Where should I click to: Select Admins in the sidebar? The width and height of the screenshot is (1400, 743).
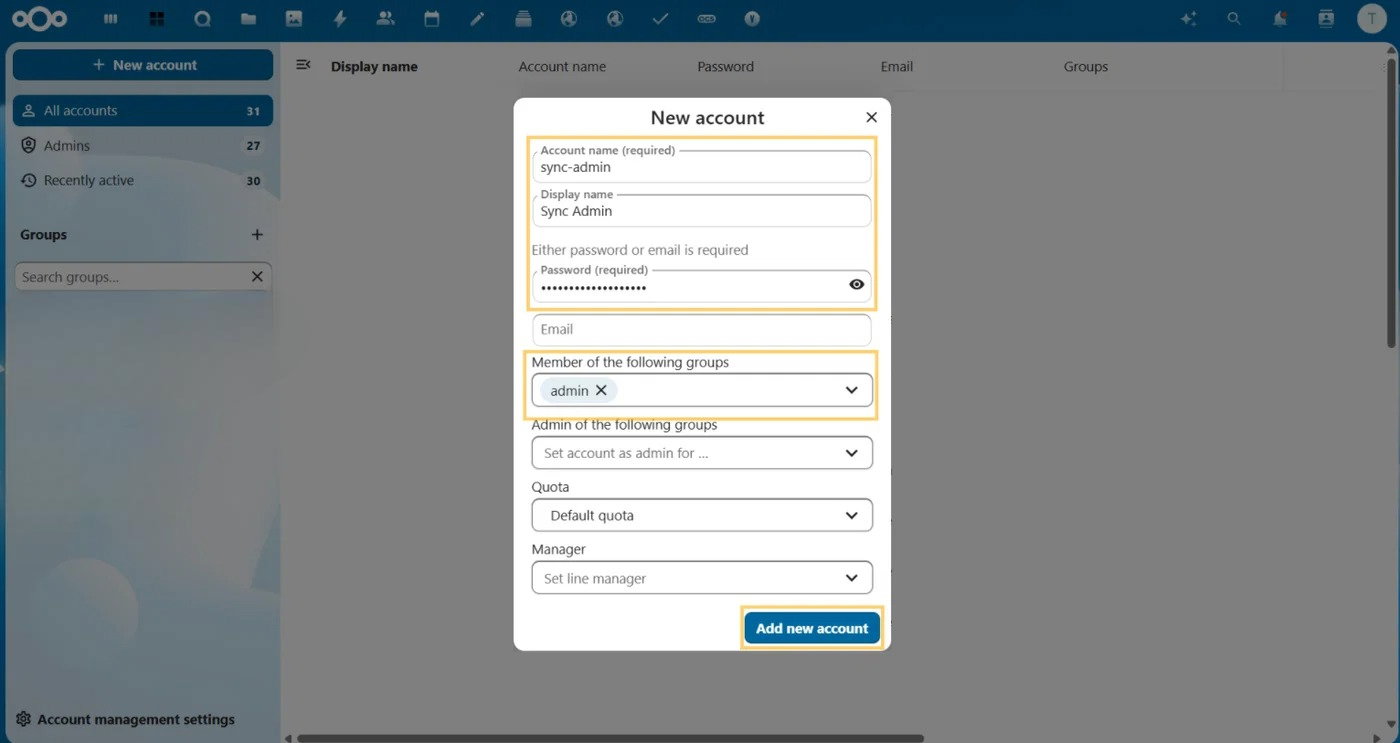143,146
